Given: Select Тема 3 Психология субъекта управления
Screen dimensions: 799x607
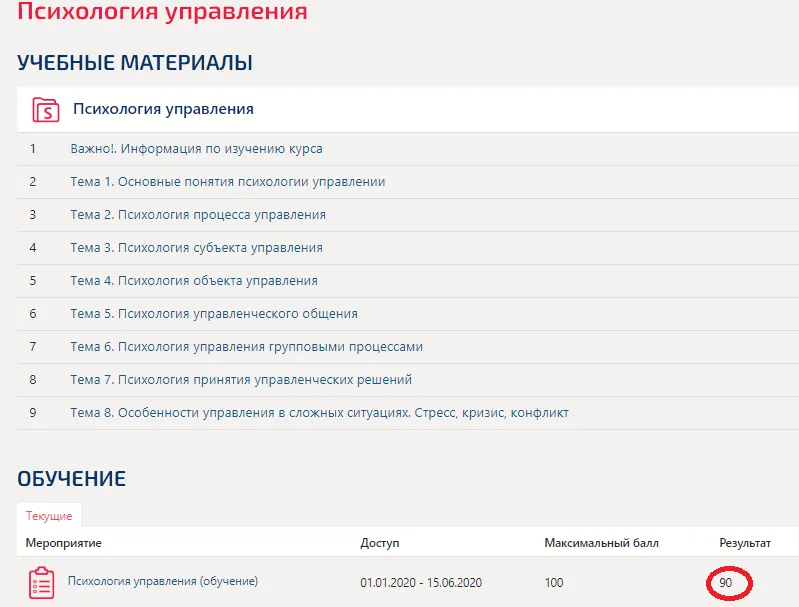Looking at the screenshot, I should pyautogui.click(x=196, y=248).
